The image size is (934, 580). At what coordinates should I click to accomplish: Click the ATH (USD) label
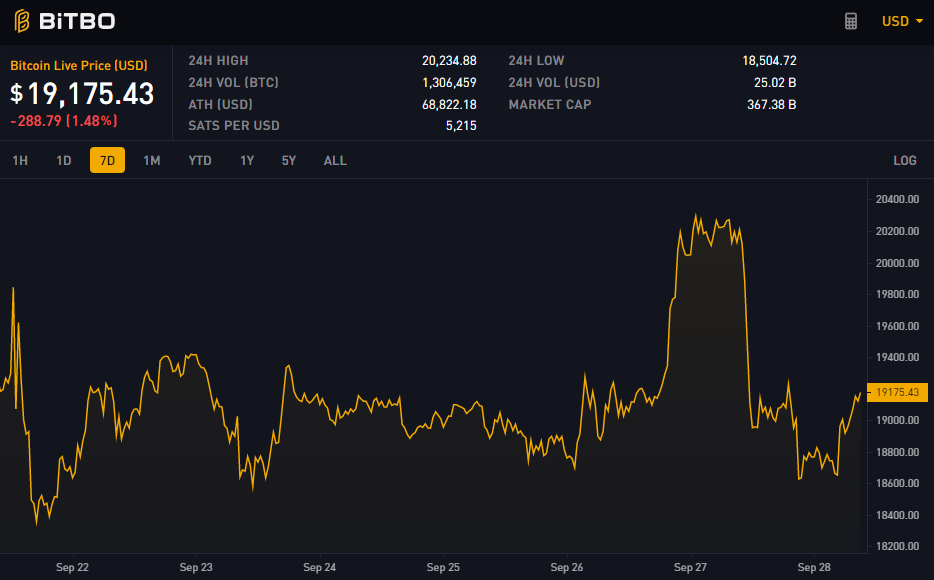[x=220, y=105]
